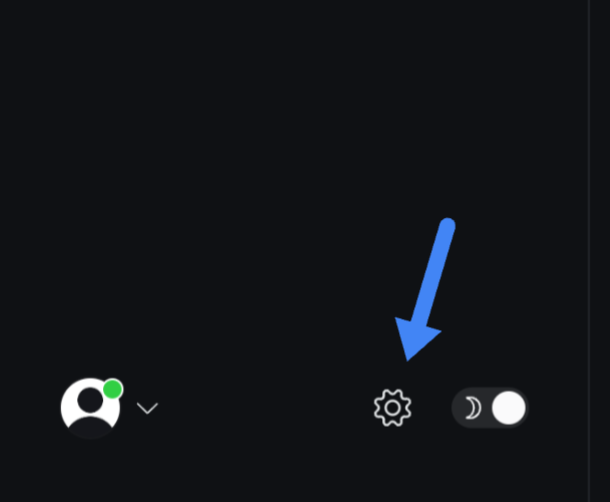The height and width of the screenshot is (502, 610).
Task: Disable dark theme using moon switch
Action: (490, 408)
